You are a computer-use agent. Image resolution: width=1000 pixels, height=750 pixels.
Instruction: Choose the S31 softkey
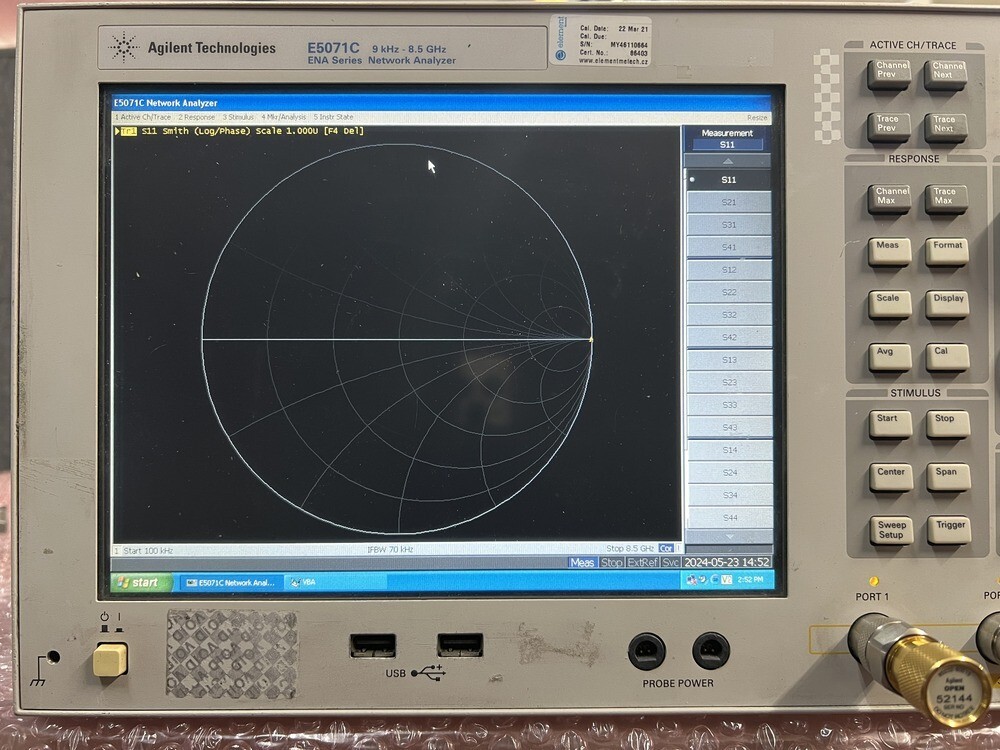point(729,224)
